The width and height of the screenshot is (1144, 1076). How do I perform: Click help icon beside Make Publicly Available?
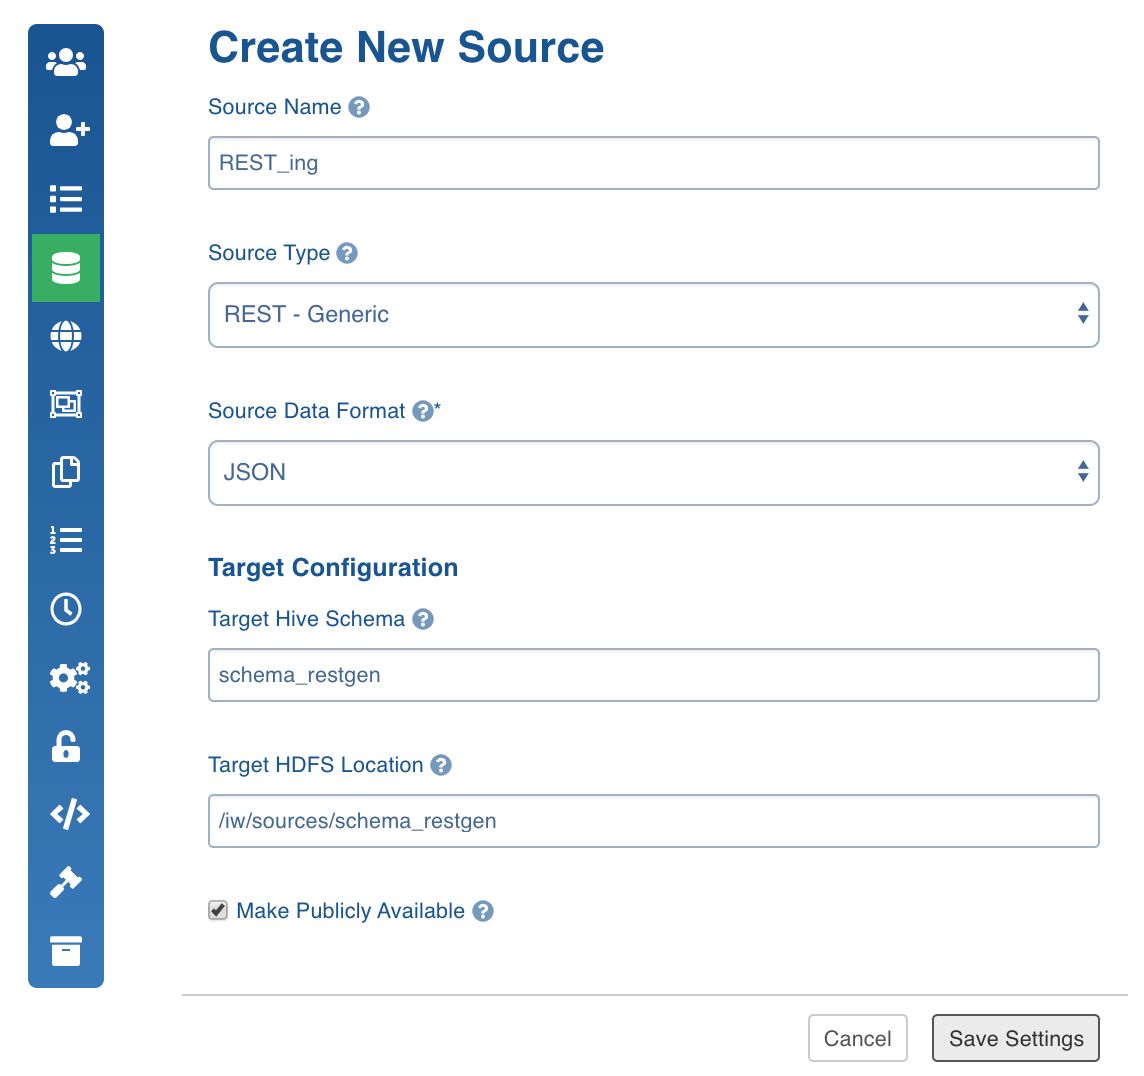pyautogui.click(x=483, y=911)
